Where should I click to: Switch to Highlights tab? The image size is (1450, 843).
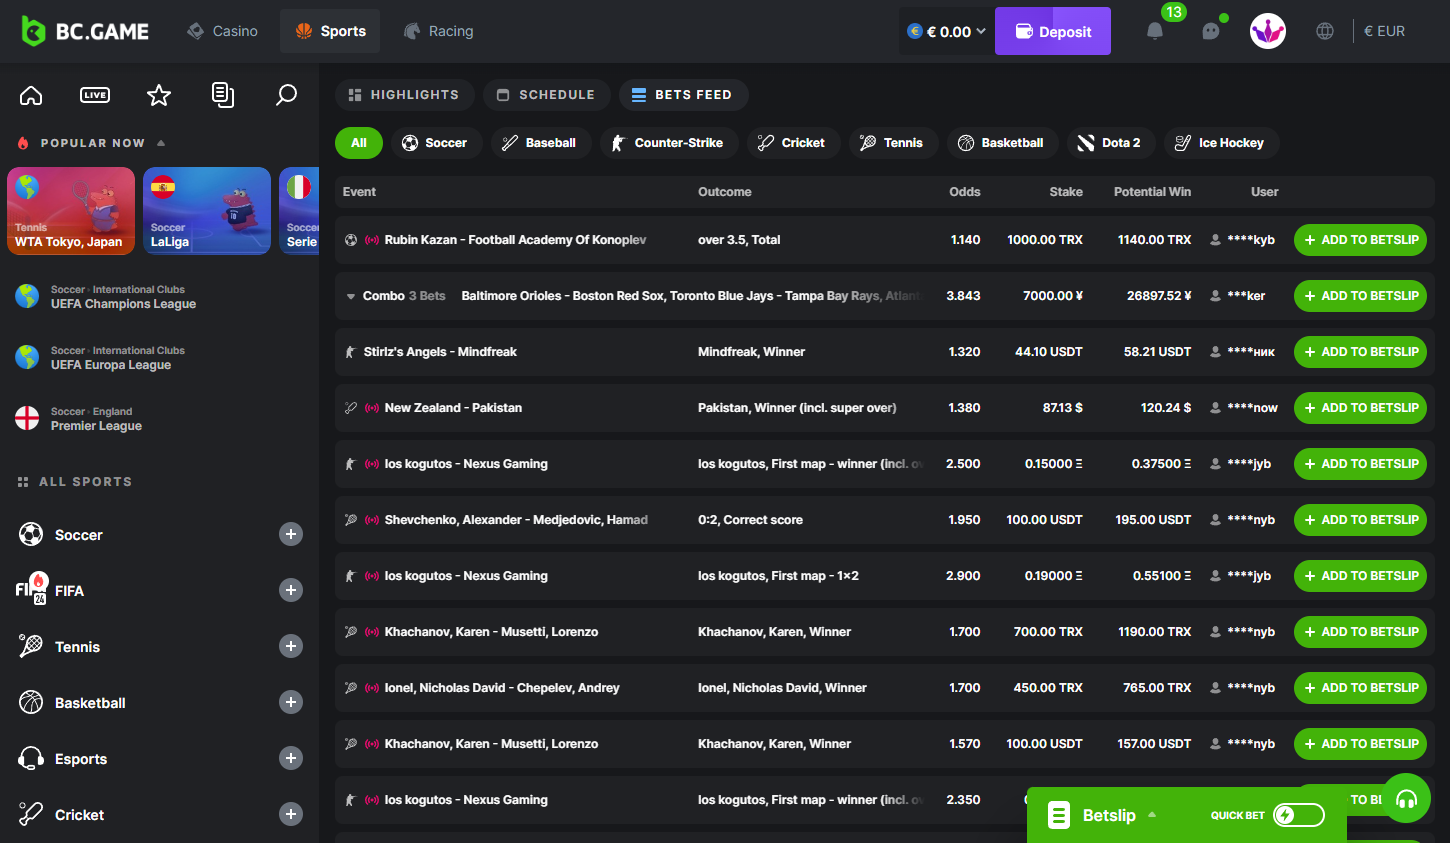click(x=403, y=95)
